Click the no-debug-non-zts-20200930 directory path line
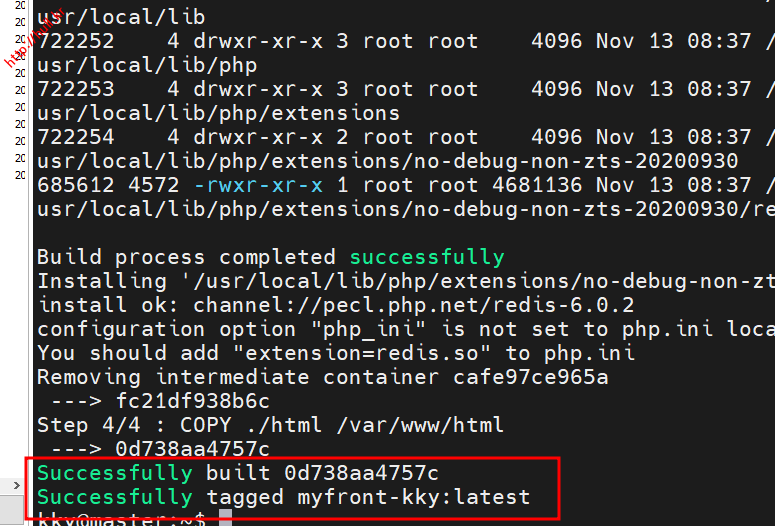 (387, 161)
